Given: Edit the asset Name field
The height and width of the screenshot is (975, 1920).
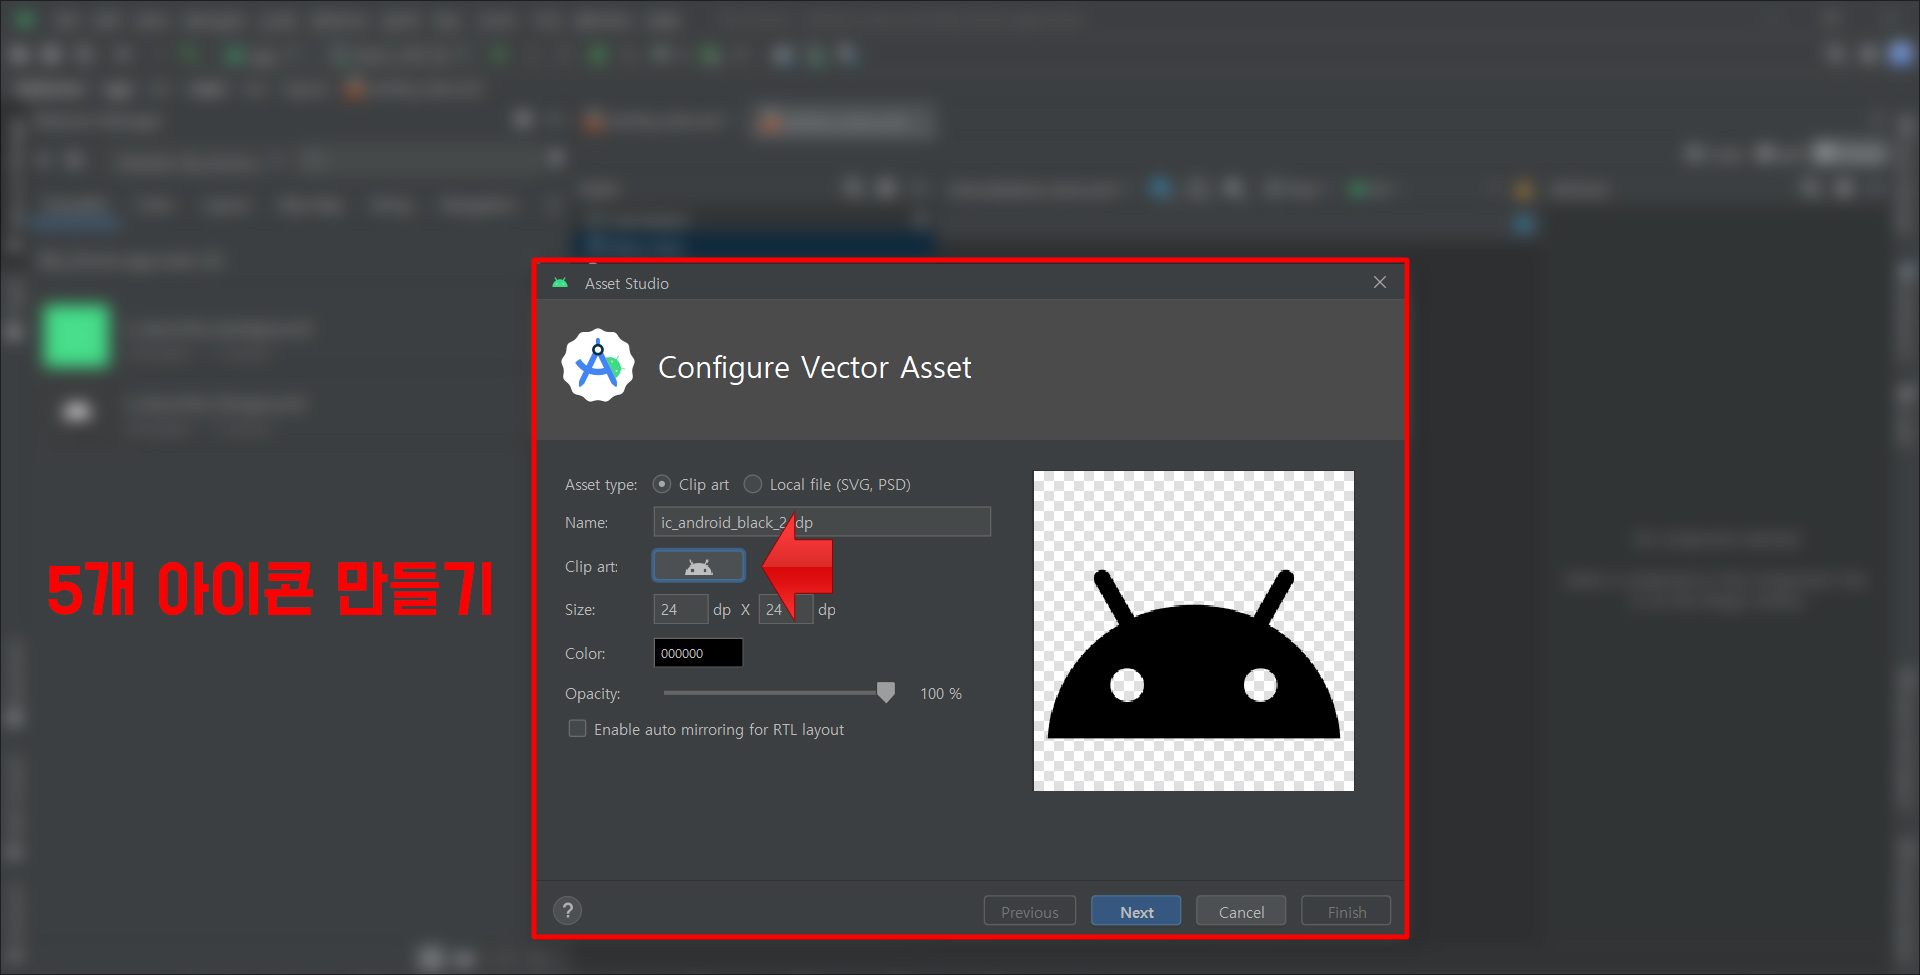Looking at the screenshot, I should click(822, 522).
